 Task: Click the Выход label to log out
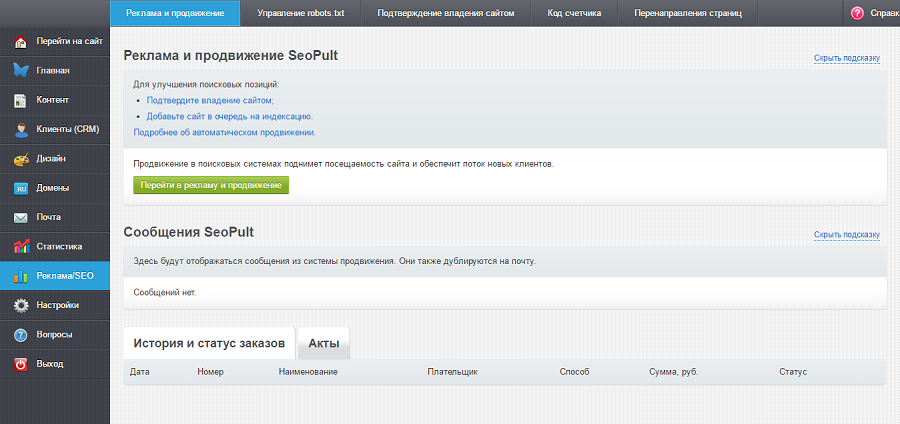49,364
